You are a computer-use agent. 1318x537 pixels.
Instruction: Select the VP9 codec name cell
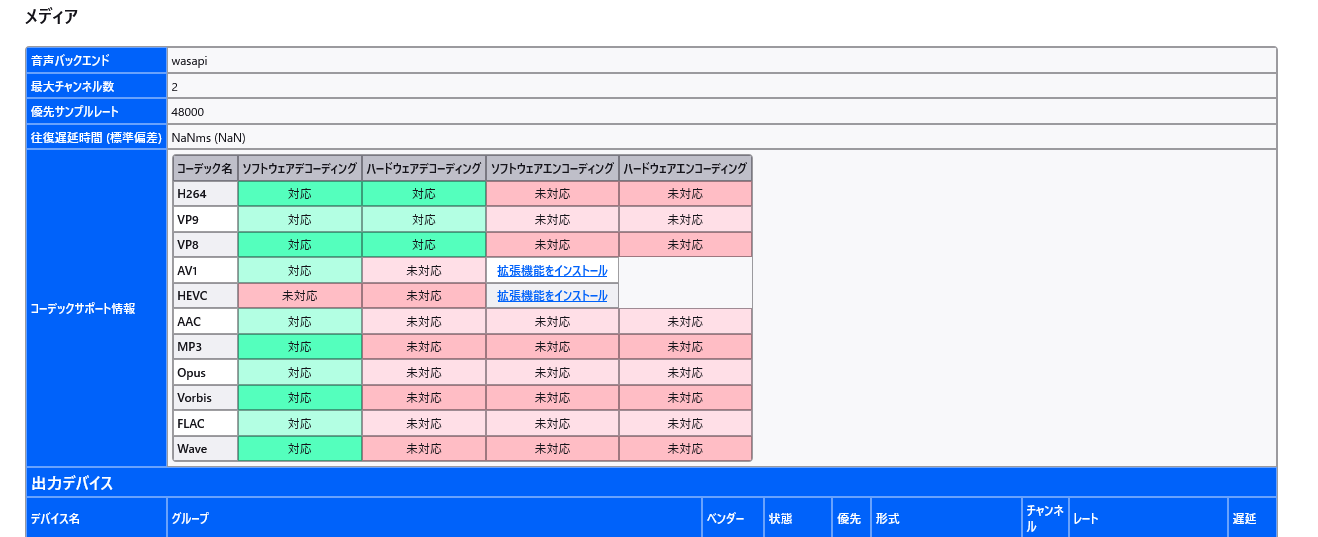(205, 219)
